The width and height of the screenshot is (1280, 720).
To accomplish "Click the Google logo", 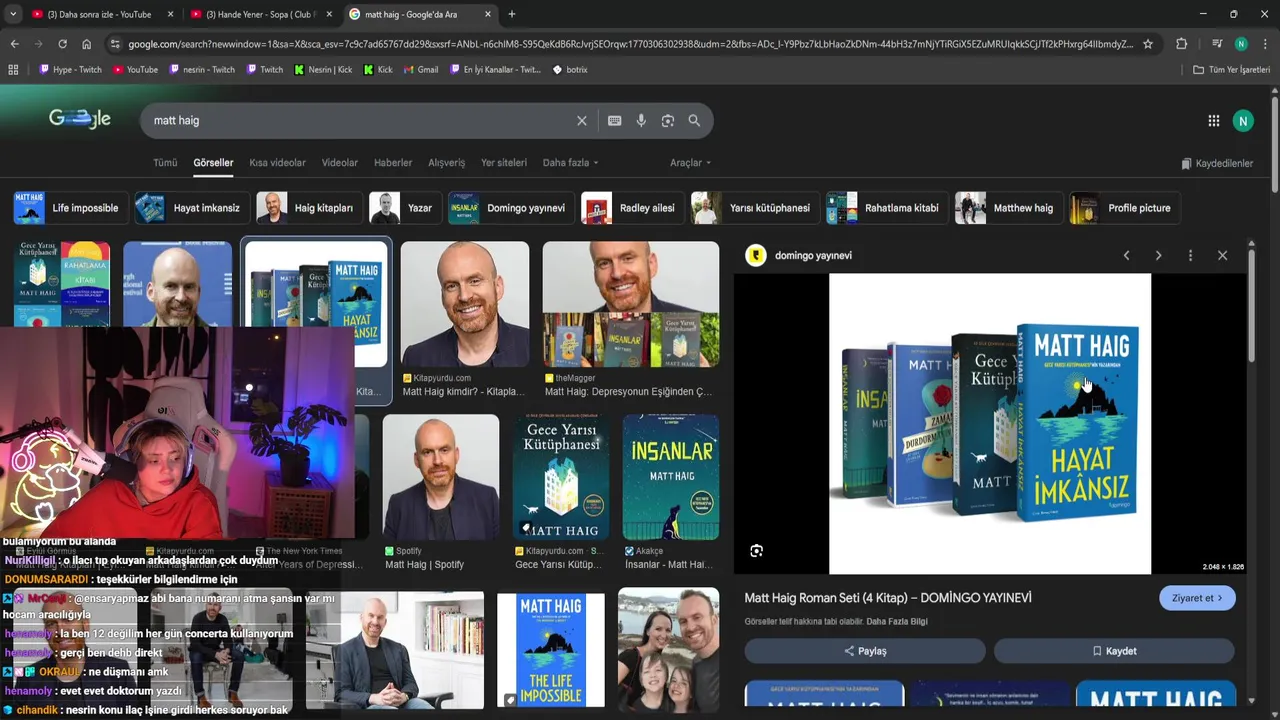I will point(80,119).
